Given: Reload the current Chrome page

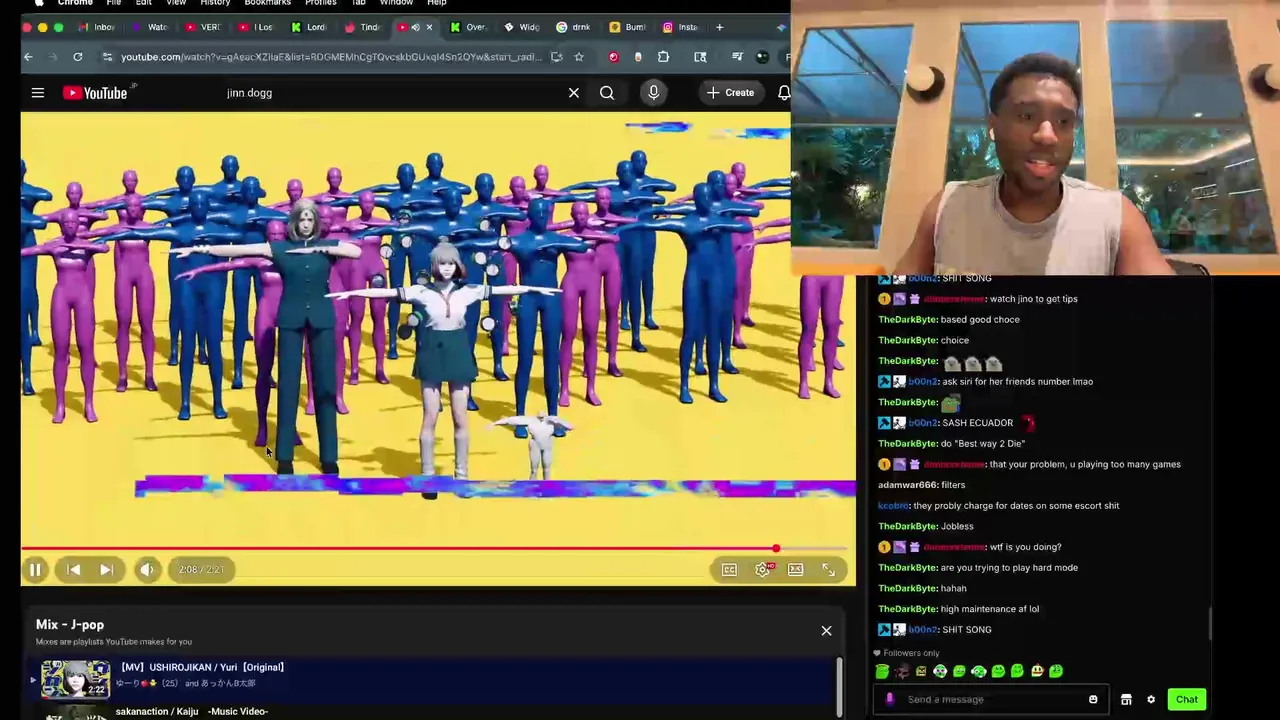Looking at the screenshot, I should [x=77, y=57].
